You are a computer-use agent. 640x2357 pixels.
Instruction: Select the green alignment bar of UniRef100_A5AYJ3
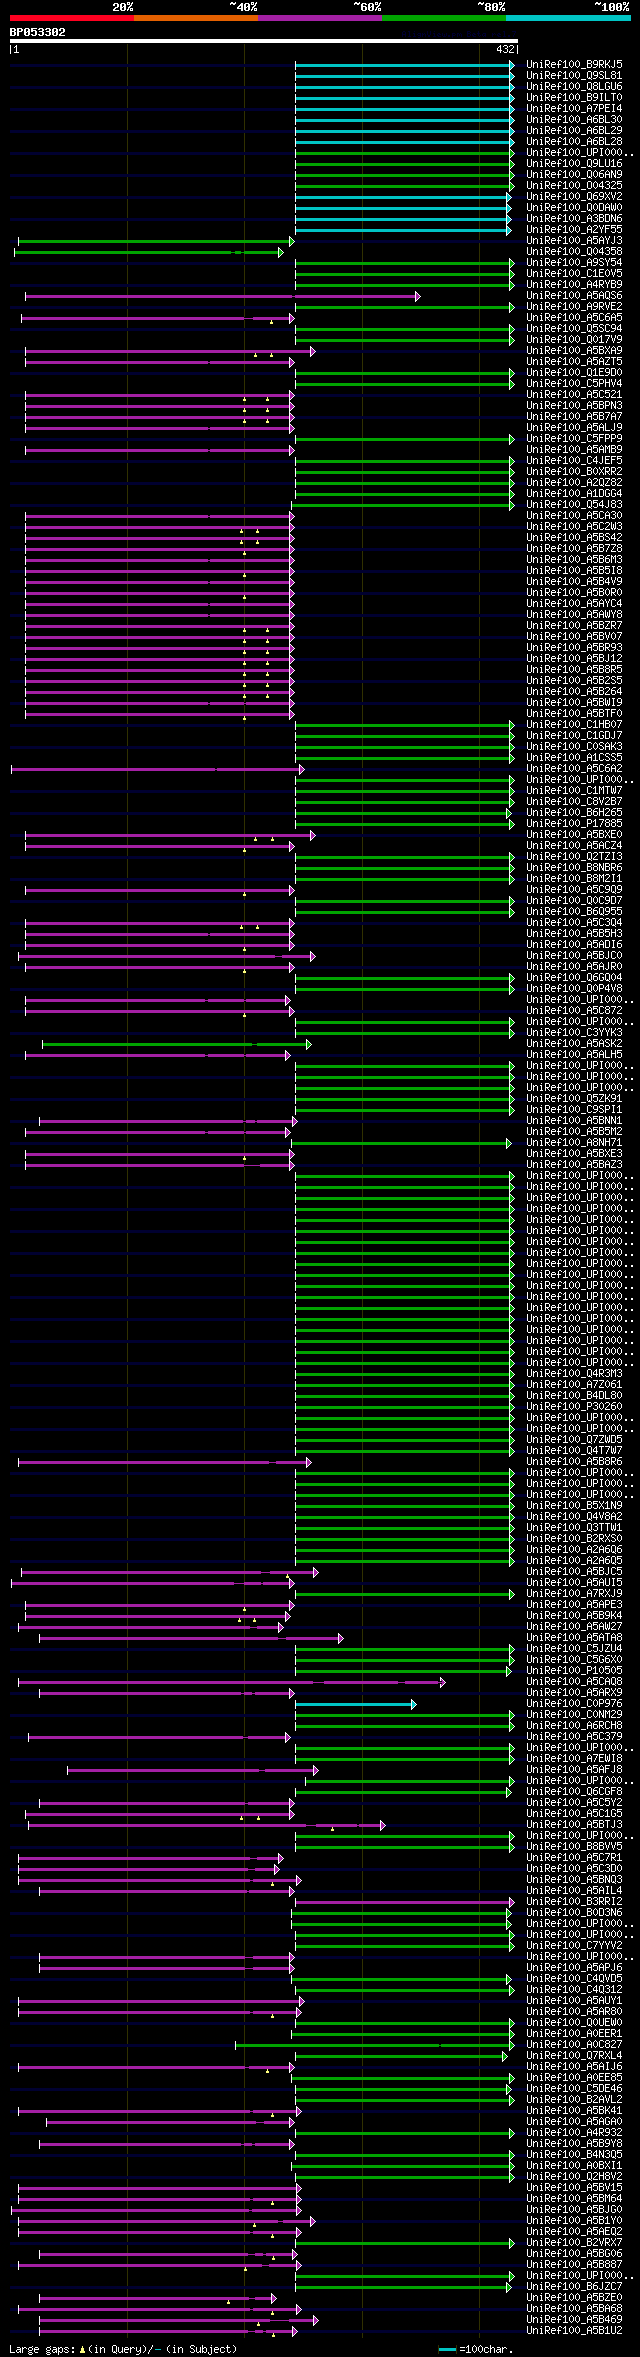coord(157,241)
